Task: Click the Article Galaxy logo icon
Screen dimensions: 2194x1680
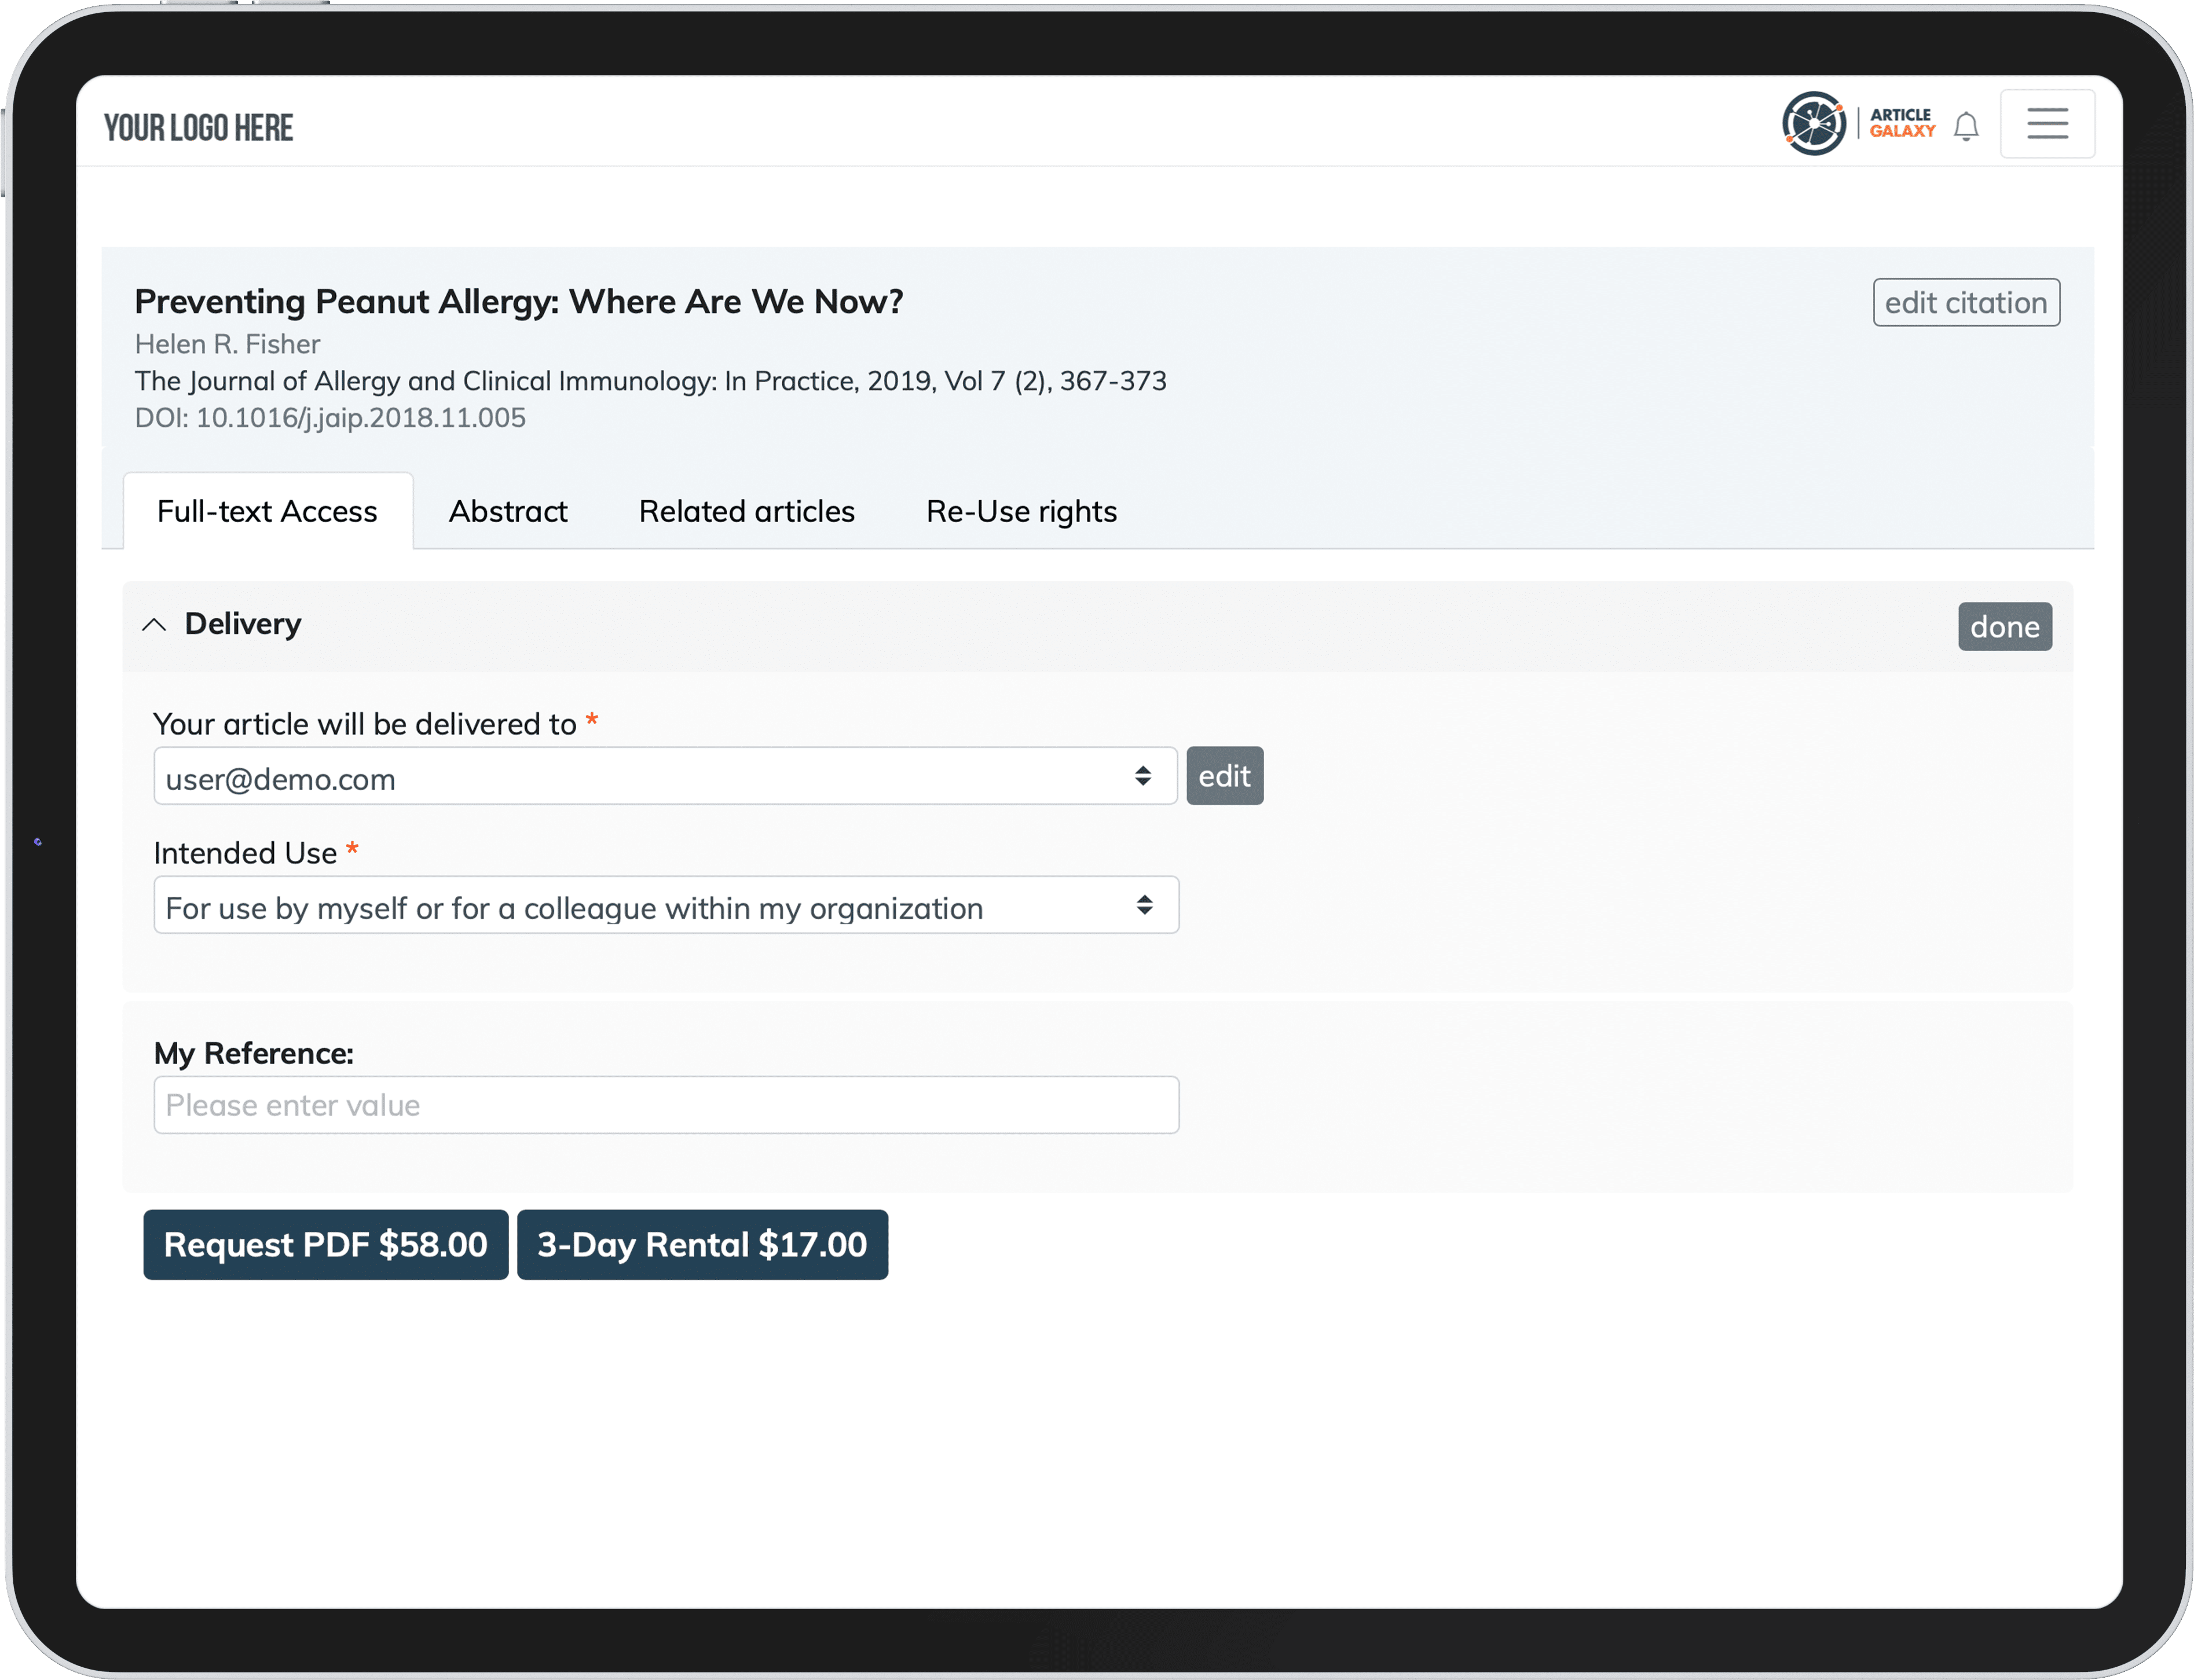Action: tap(1813, 124)
